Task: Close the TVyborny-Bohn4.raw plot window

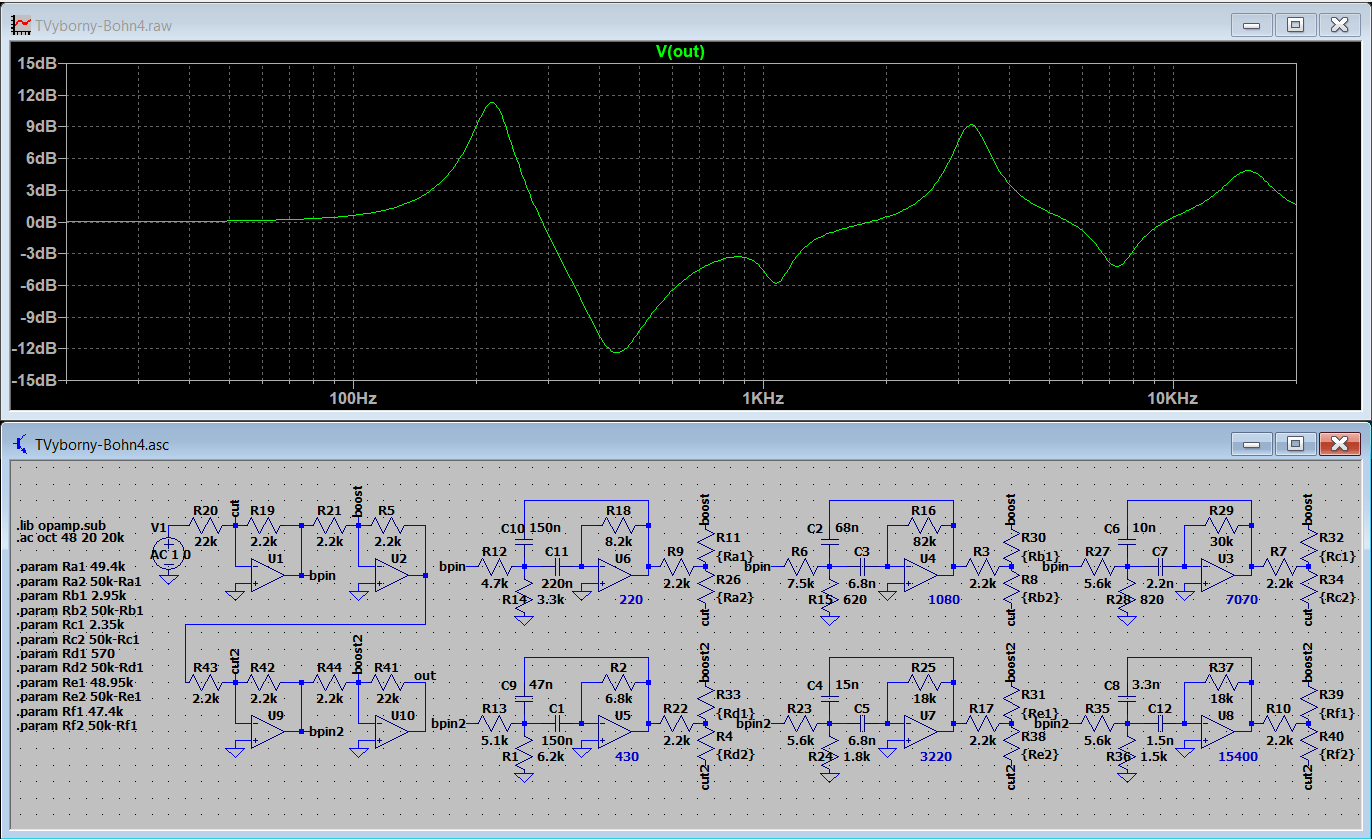Action: (x=1339, y=24)
